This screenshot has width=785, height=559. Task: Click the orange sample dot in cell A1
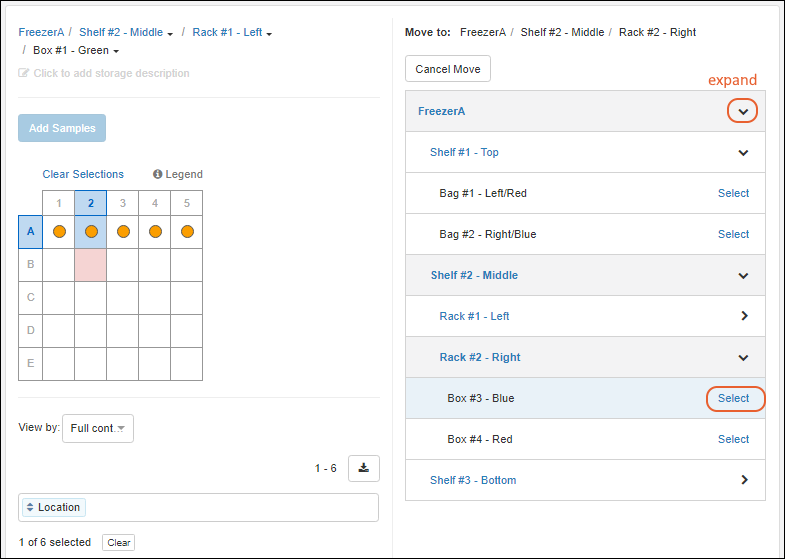tap(59, 232)
